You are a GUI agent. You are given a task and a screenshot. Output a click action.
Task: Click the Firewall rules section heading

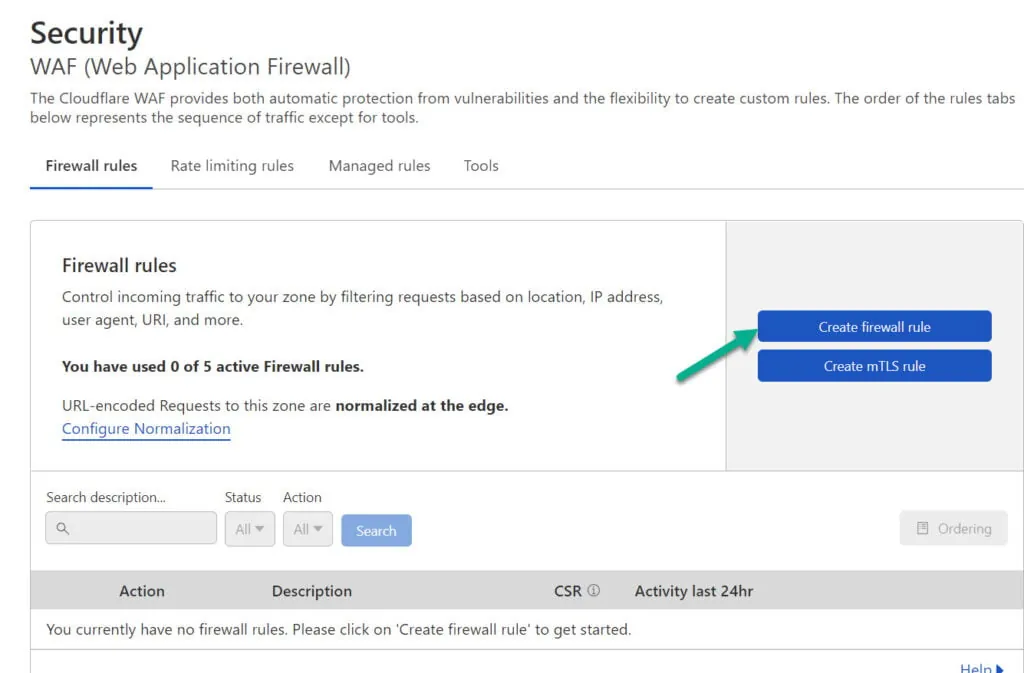(120, 265)
